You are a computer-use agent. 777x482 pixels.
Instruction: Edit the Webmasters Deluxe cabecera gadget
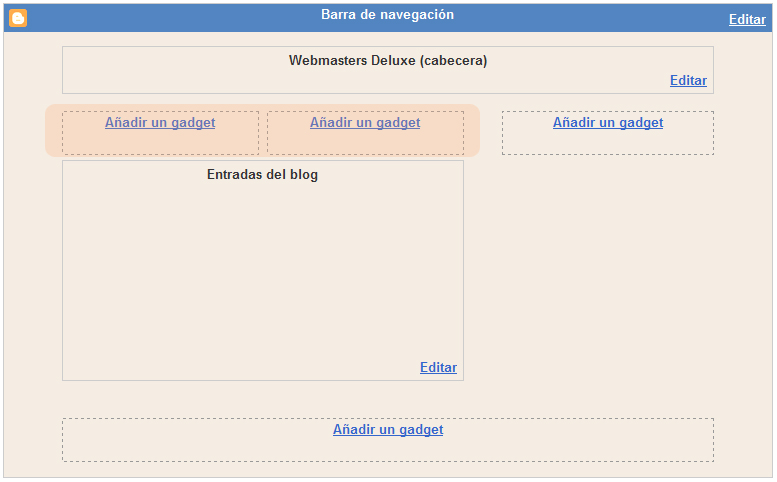[688, 80]
